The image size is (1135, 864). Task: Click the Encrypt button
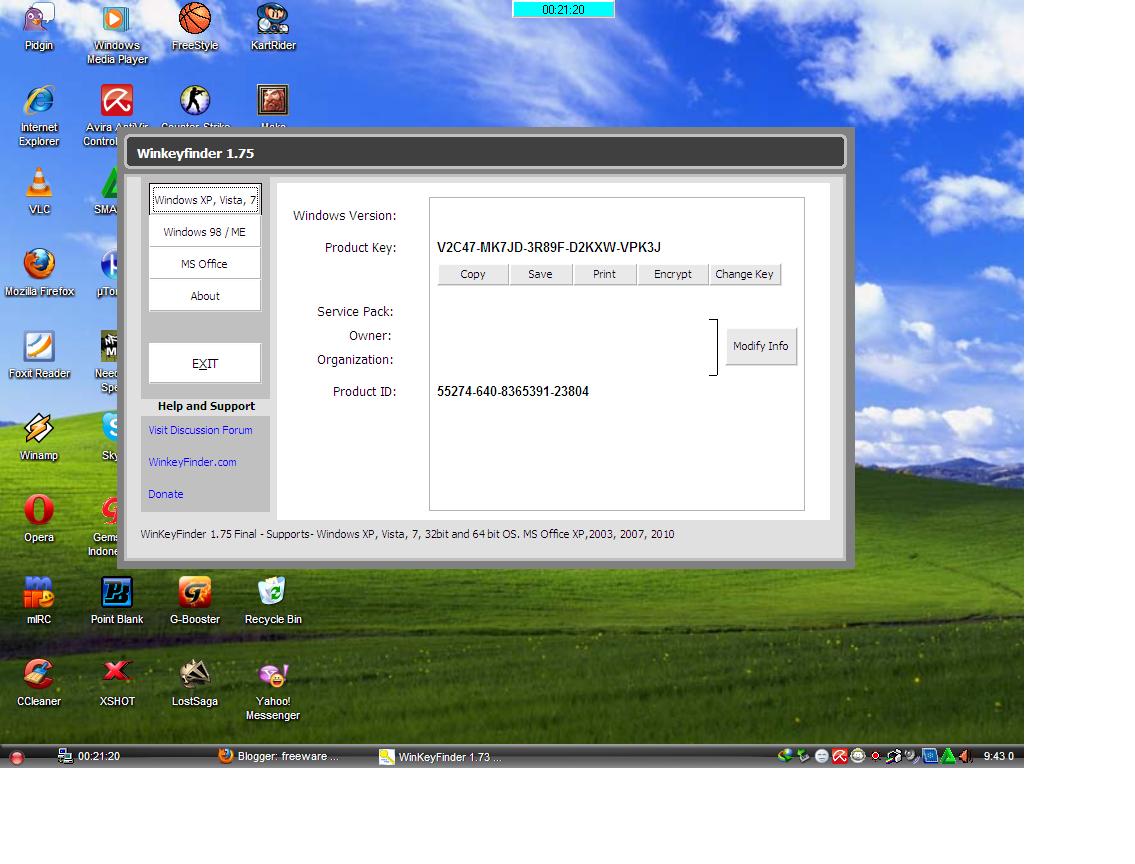(672, 274)
